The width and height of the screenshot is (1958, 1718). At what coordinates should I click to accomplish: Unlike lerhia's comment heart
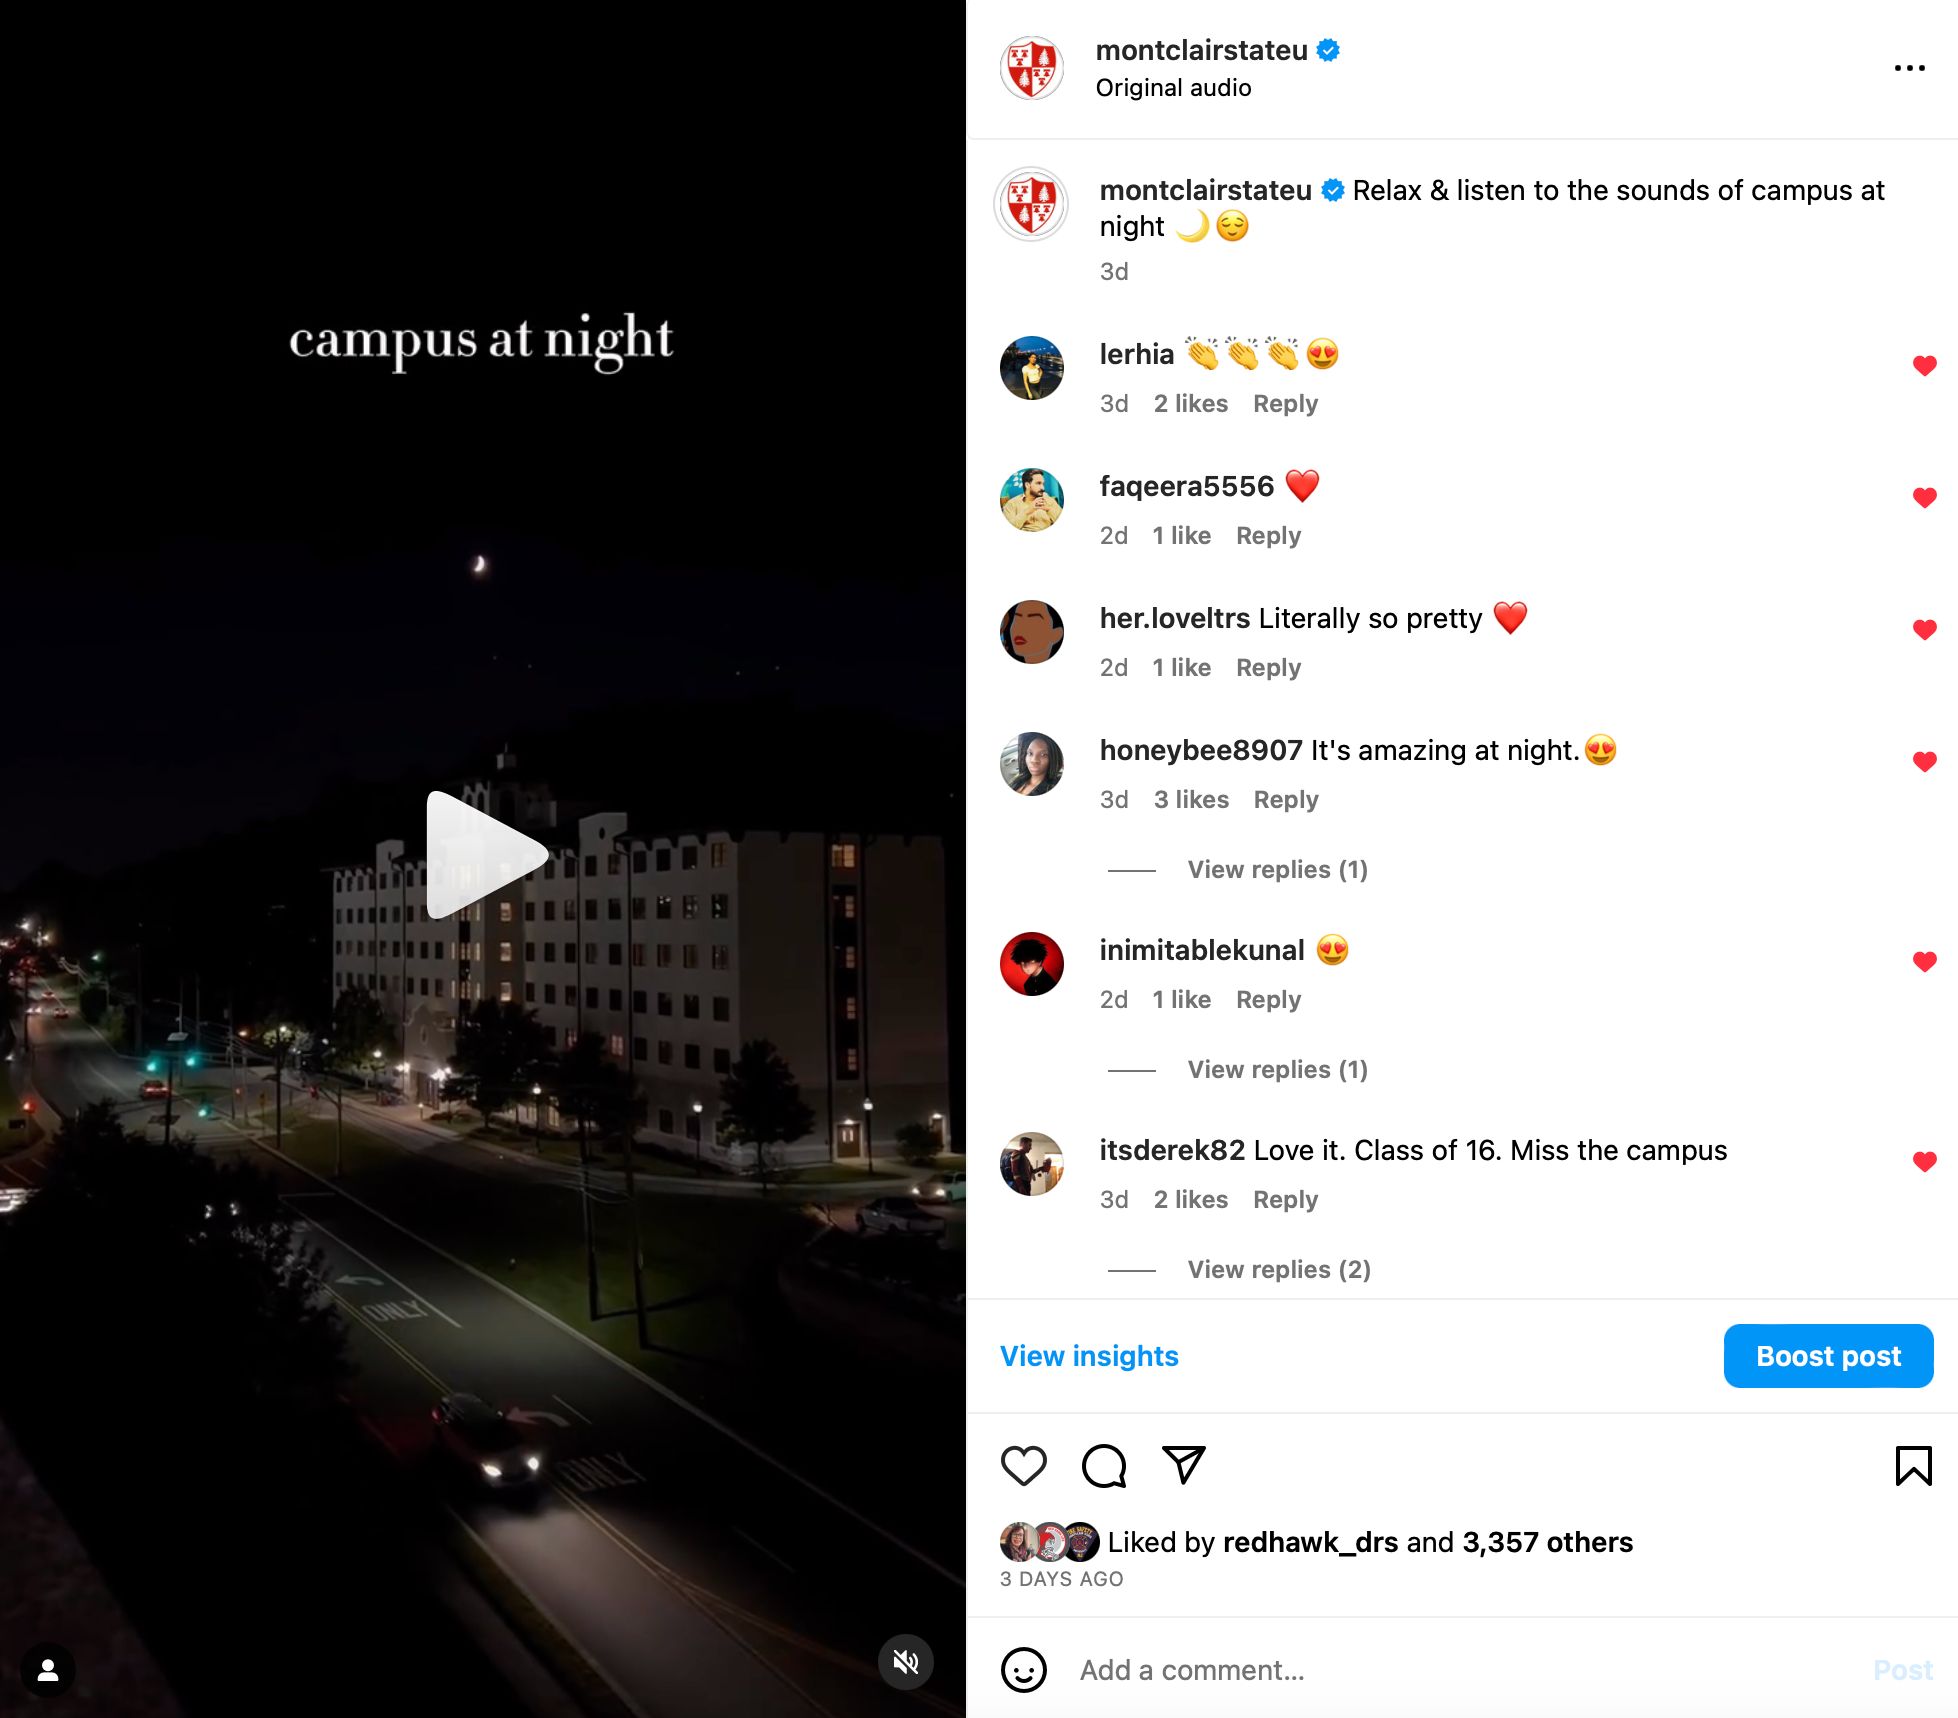[x=1924, y=366]
